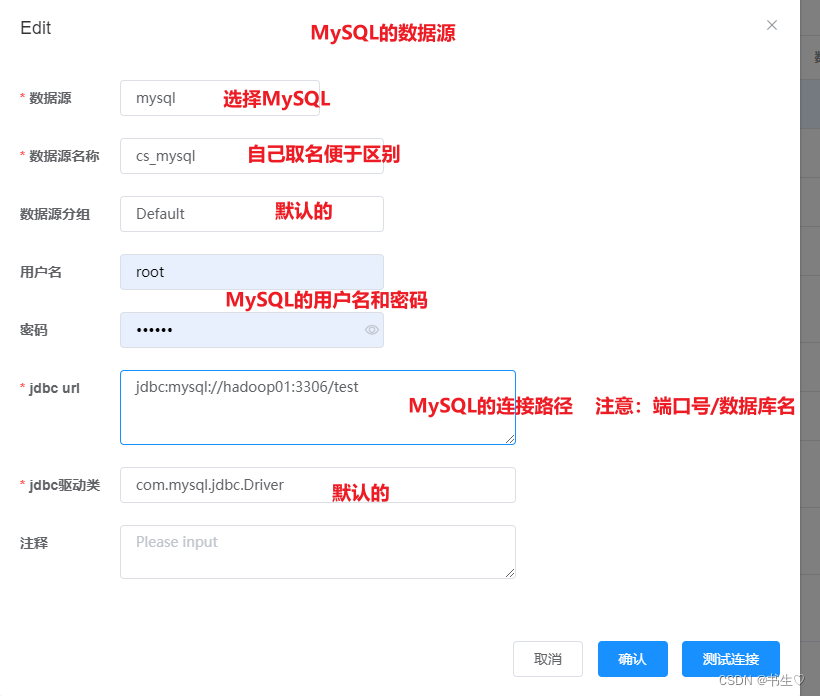
Task: Click the 取消 cancel button
Action: coord(548,659)
